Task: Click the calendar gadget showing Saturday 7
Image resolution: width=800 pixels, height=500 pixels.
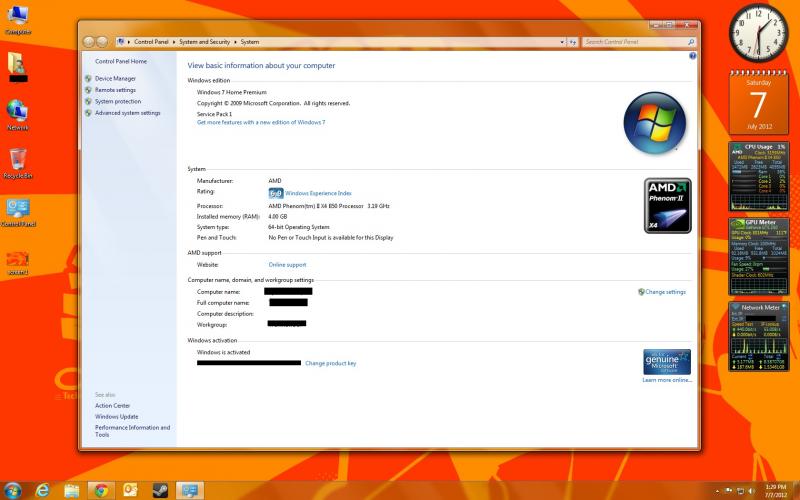Action: tap(759, 103)
